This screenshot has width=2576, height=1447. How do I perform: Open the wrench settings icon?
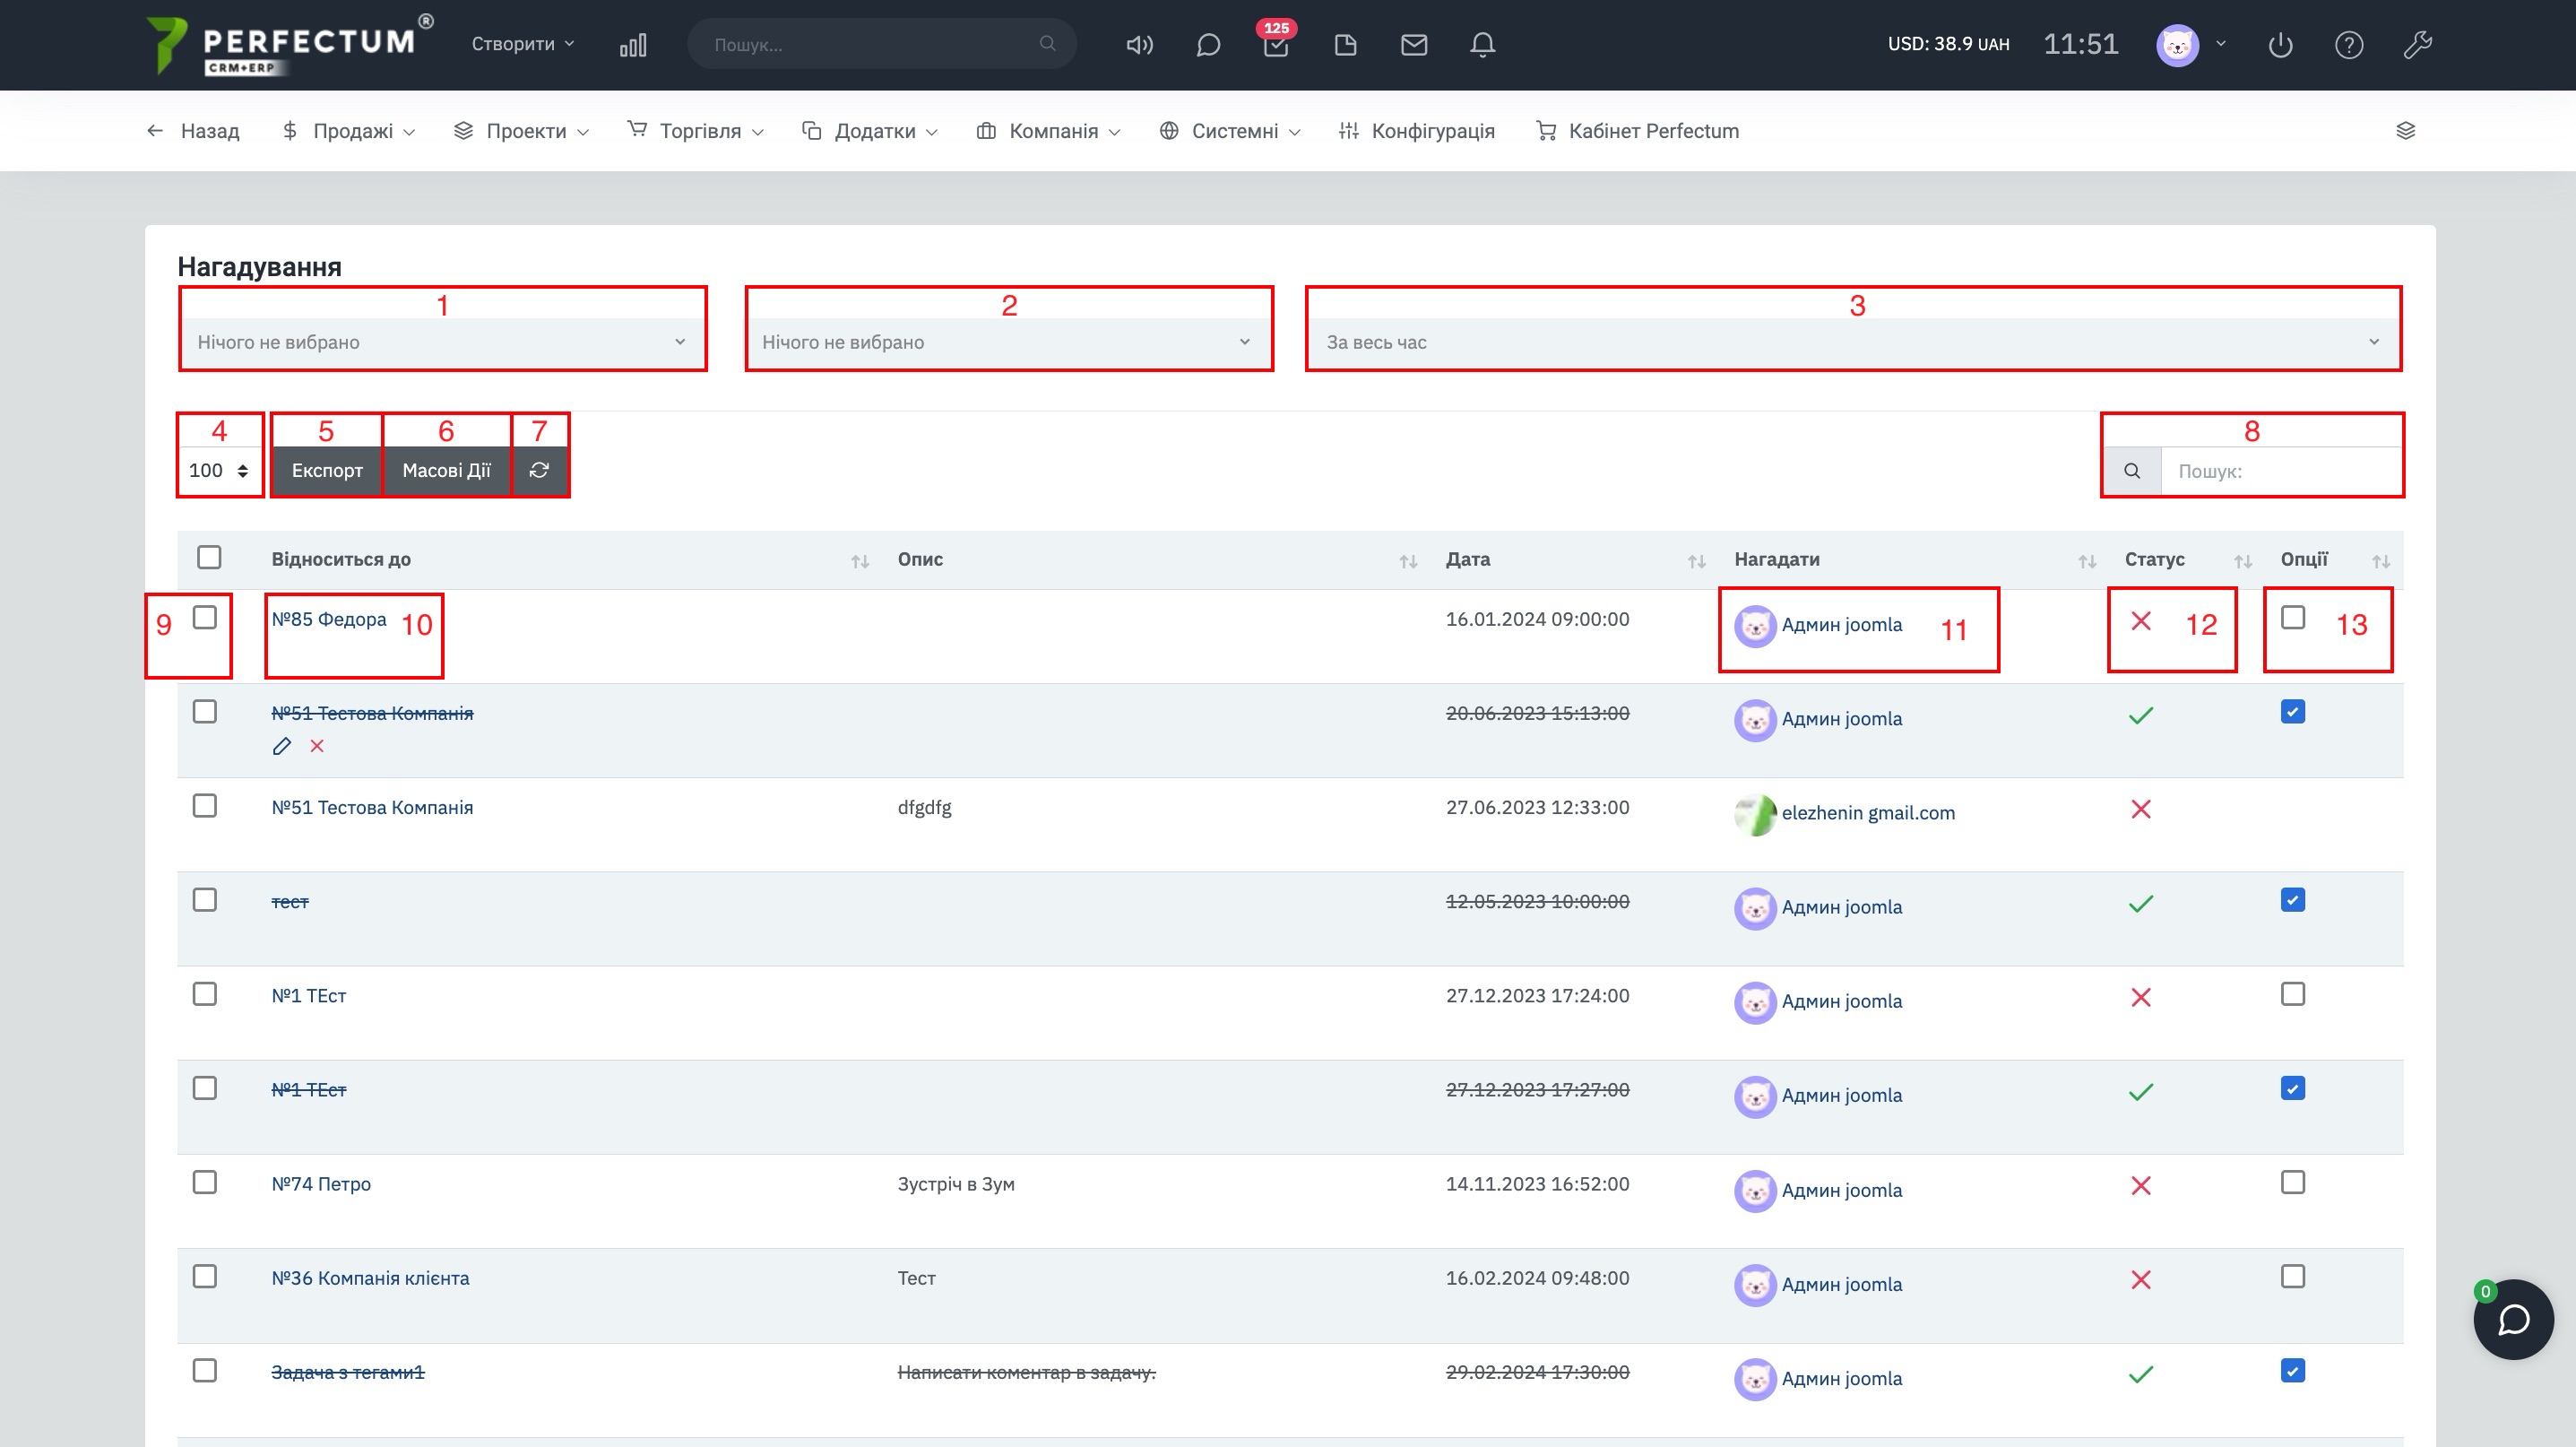2417,45
